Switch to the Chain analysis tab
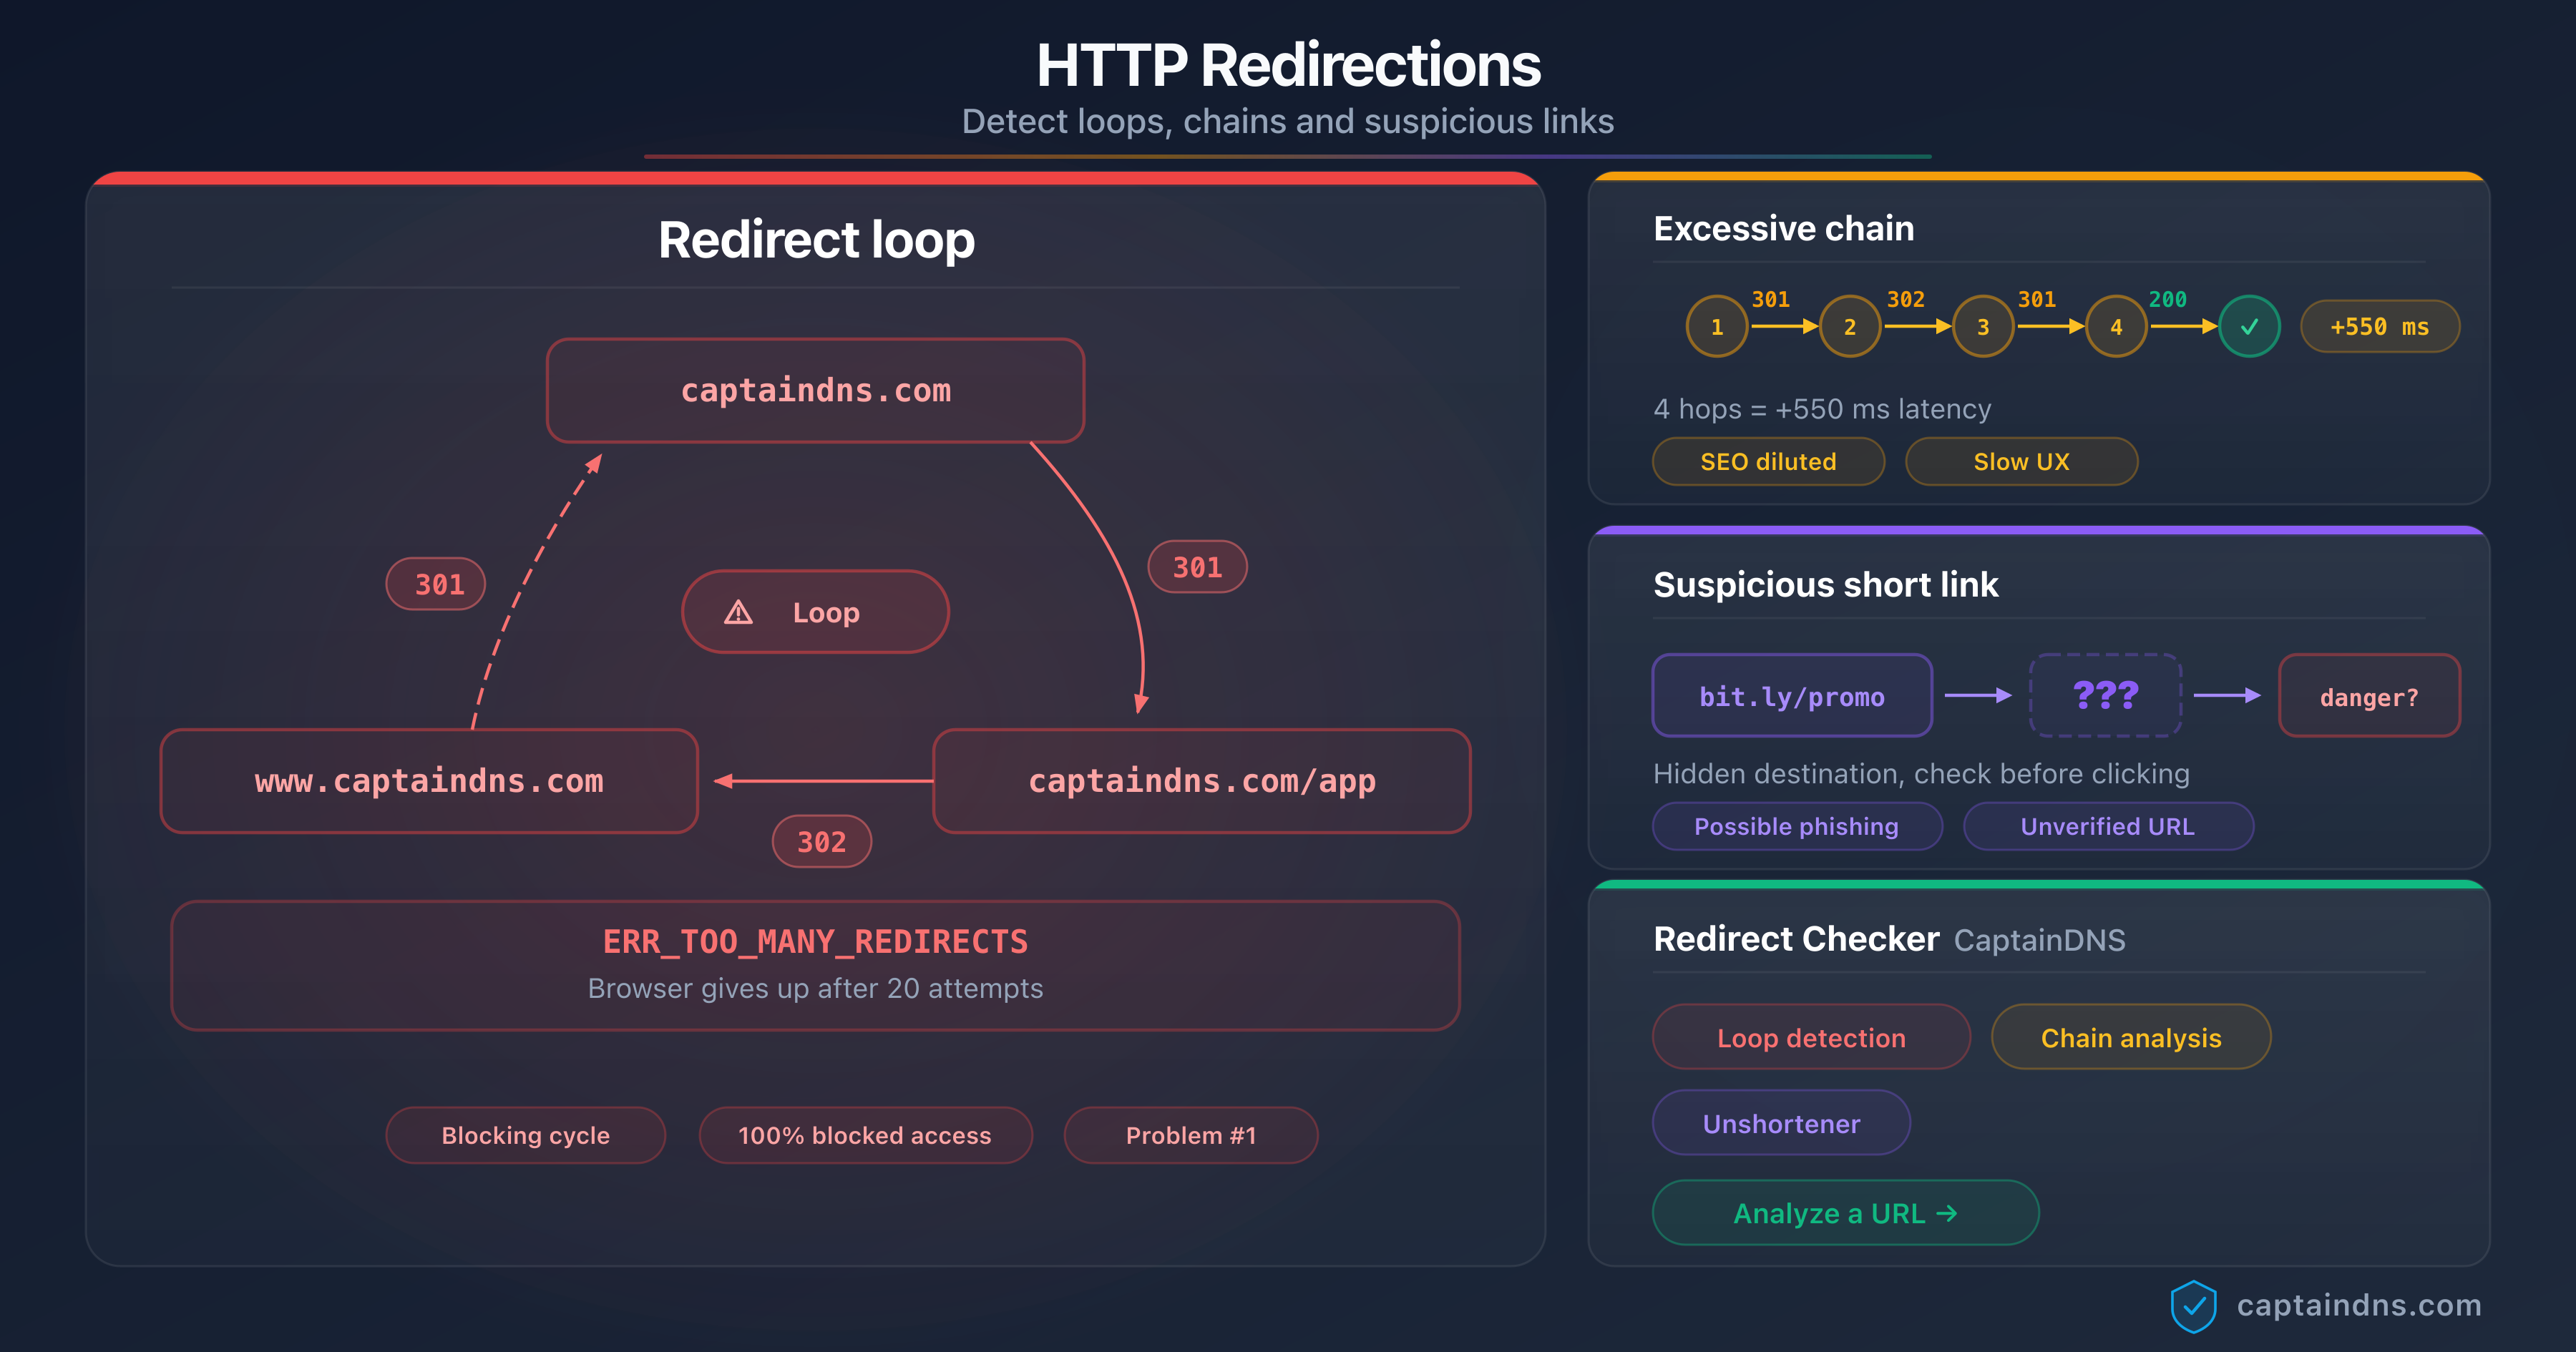The image size is (2576, 1352). (2130, 1037)
